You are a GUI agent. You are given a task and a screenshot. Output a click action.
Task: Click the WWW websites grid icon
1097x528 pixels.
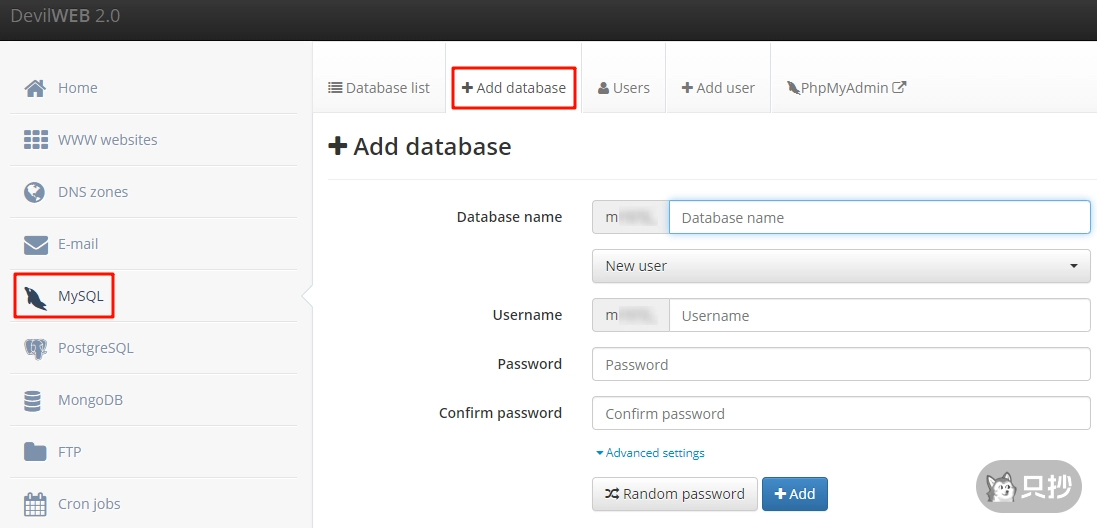coord(35,140)
